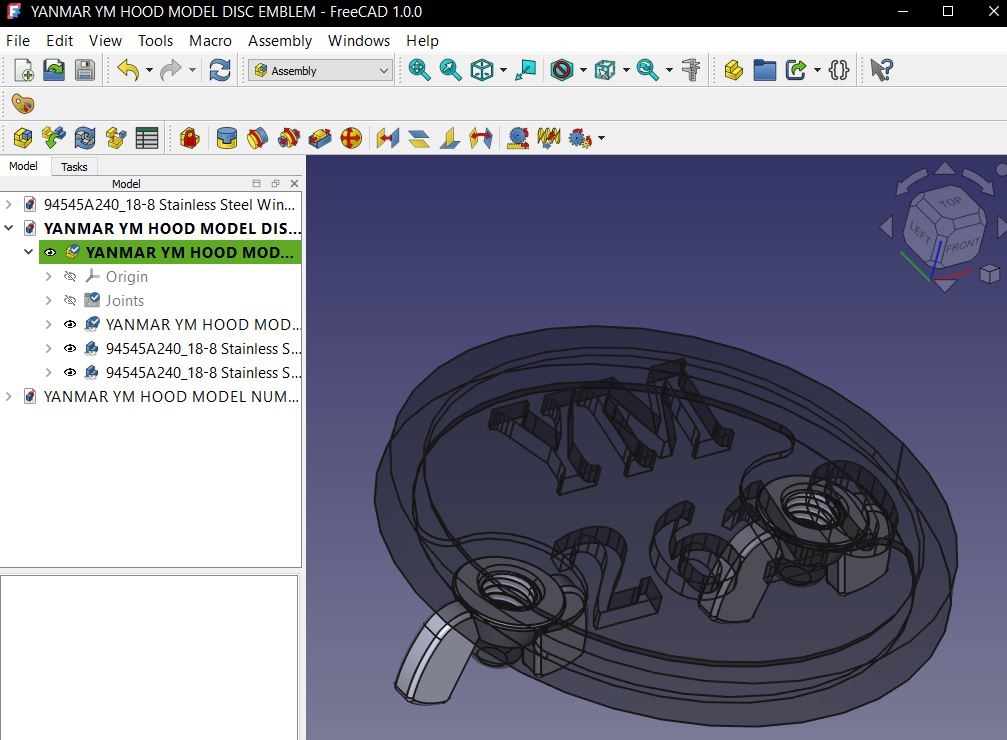1007x740 pixels.
Task: Click the appearance color palette icon
Action: (22, 103)
